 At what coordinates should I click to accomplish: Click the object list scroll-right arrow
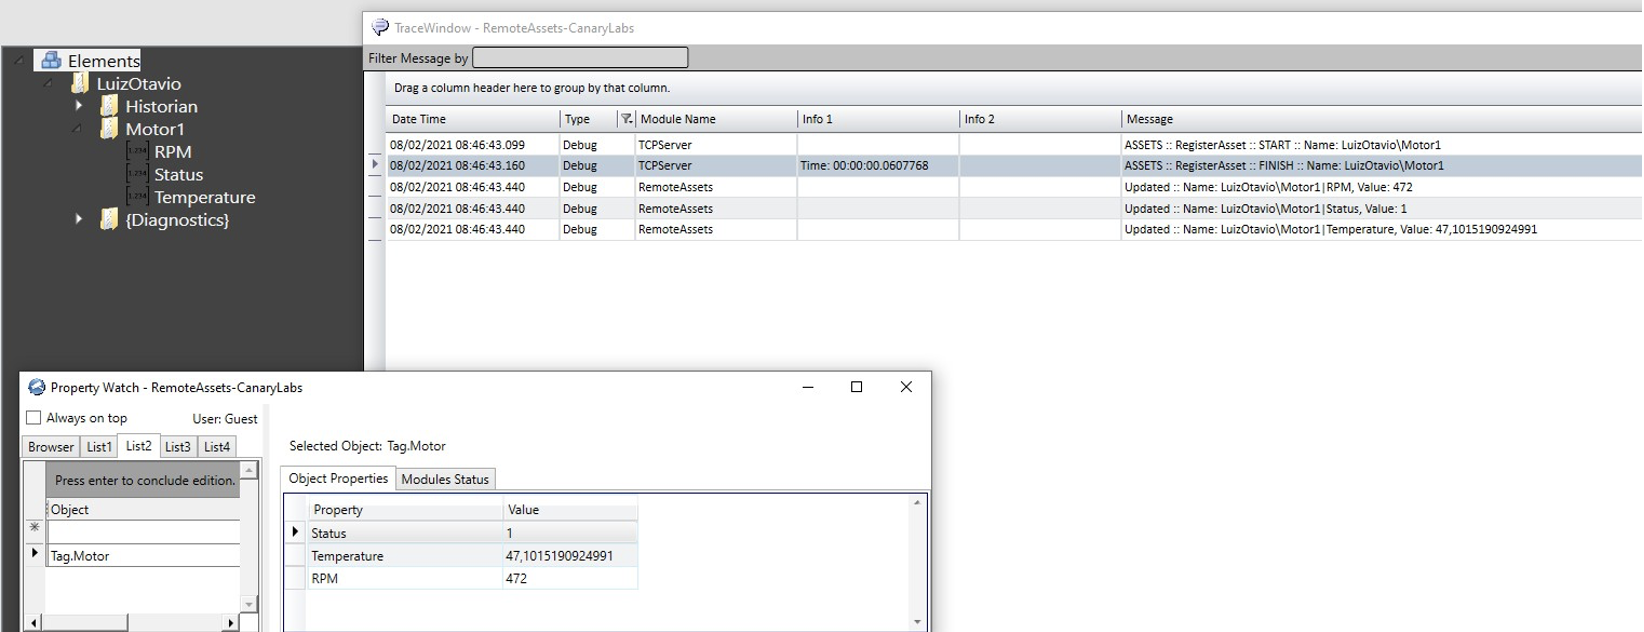pyautogui.click(x=231, y=623)
